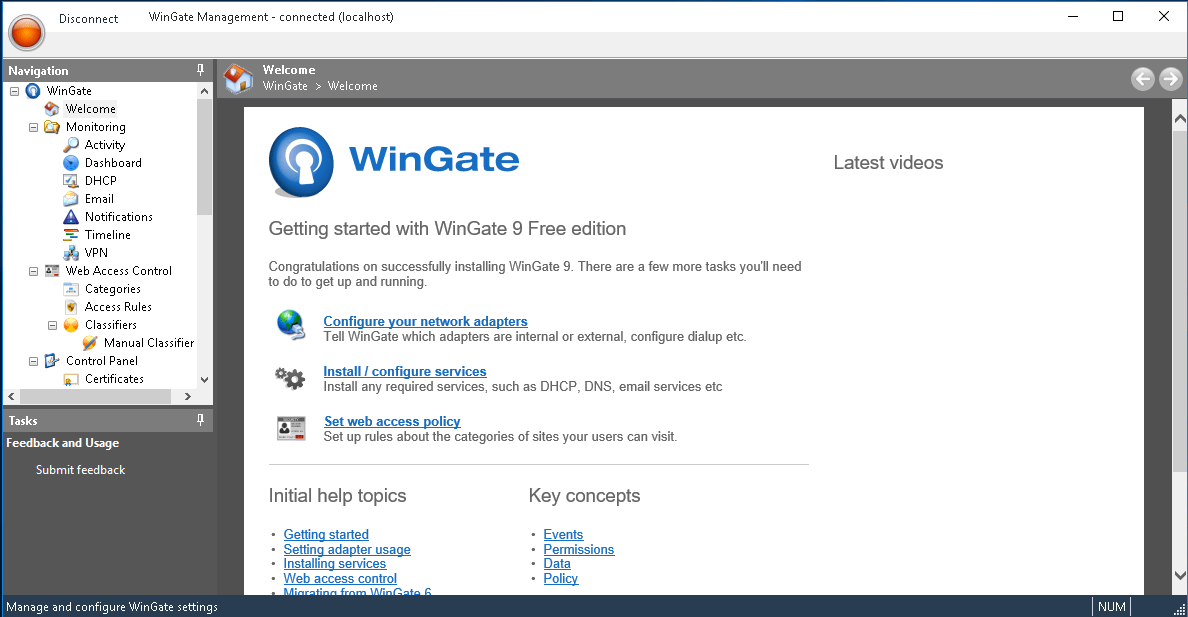Click the NUM status bar indicator
This screenshot has width=1188, height=617.
point(1111,606)
